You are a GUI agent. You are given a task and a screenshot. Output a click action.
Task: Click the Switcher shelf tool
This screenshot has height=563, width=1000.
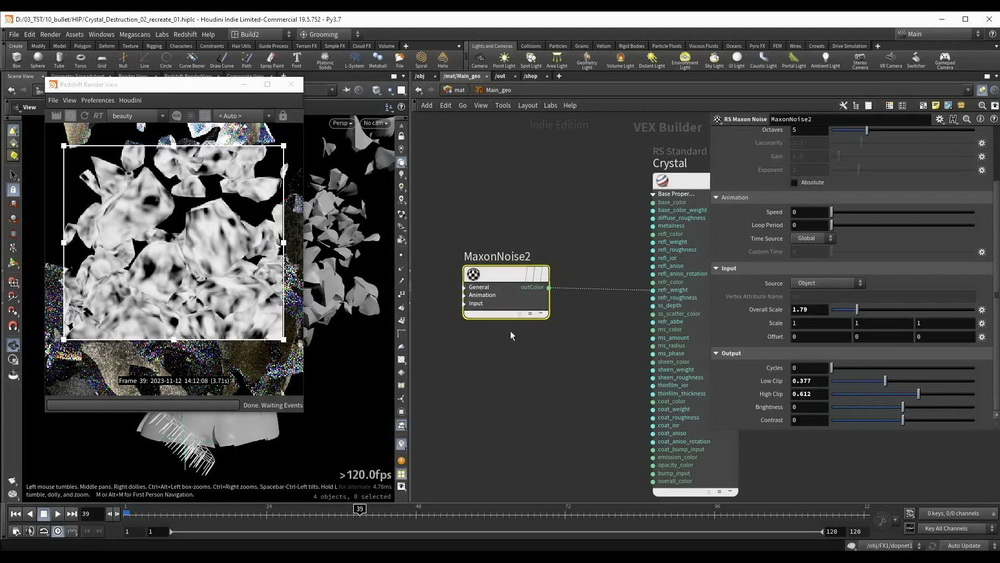(916, 61)
